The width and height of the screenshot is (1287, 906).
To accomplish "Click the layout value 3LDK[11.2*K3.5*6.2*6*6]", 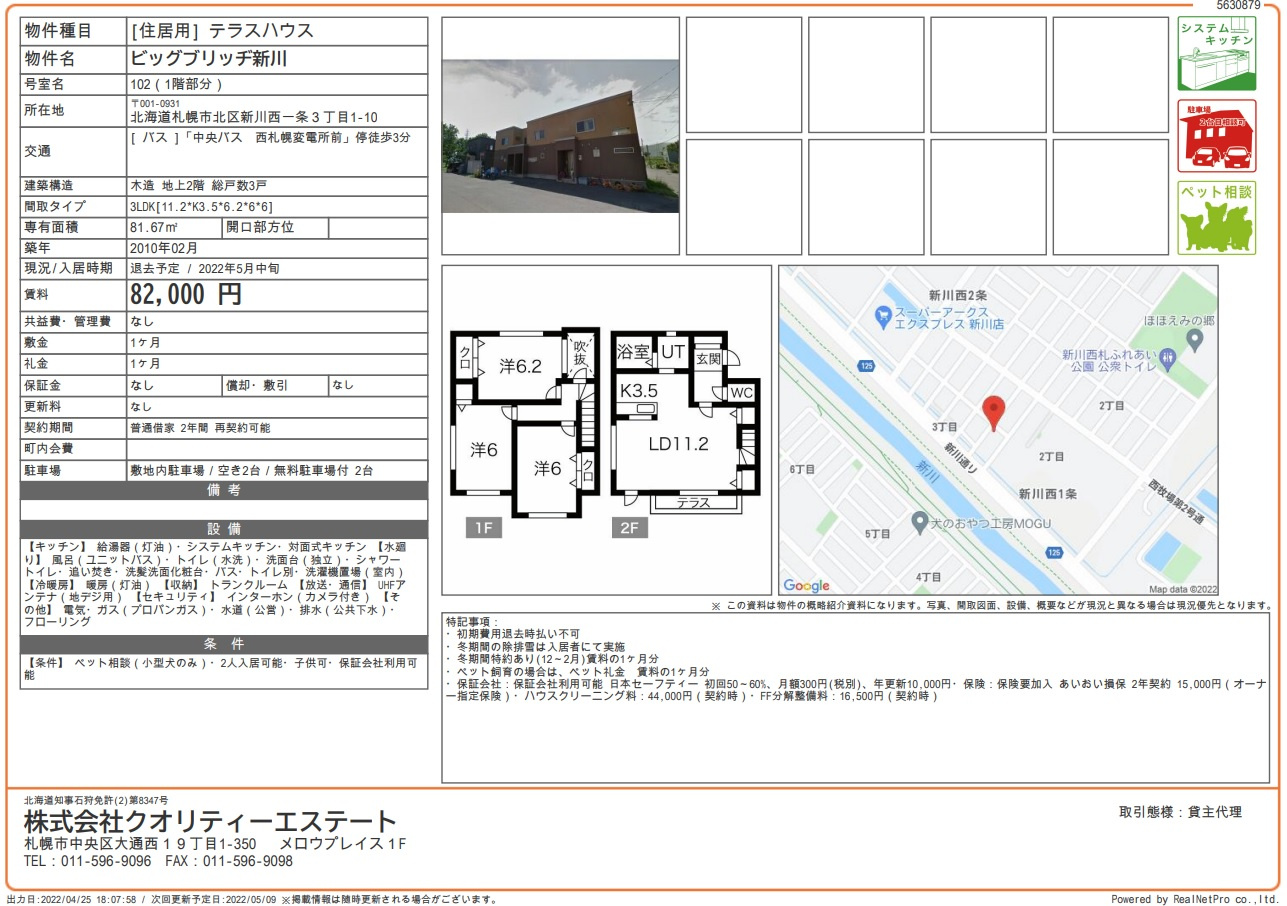I will point(201,206).
